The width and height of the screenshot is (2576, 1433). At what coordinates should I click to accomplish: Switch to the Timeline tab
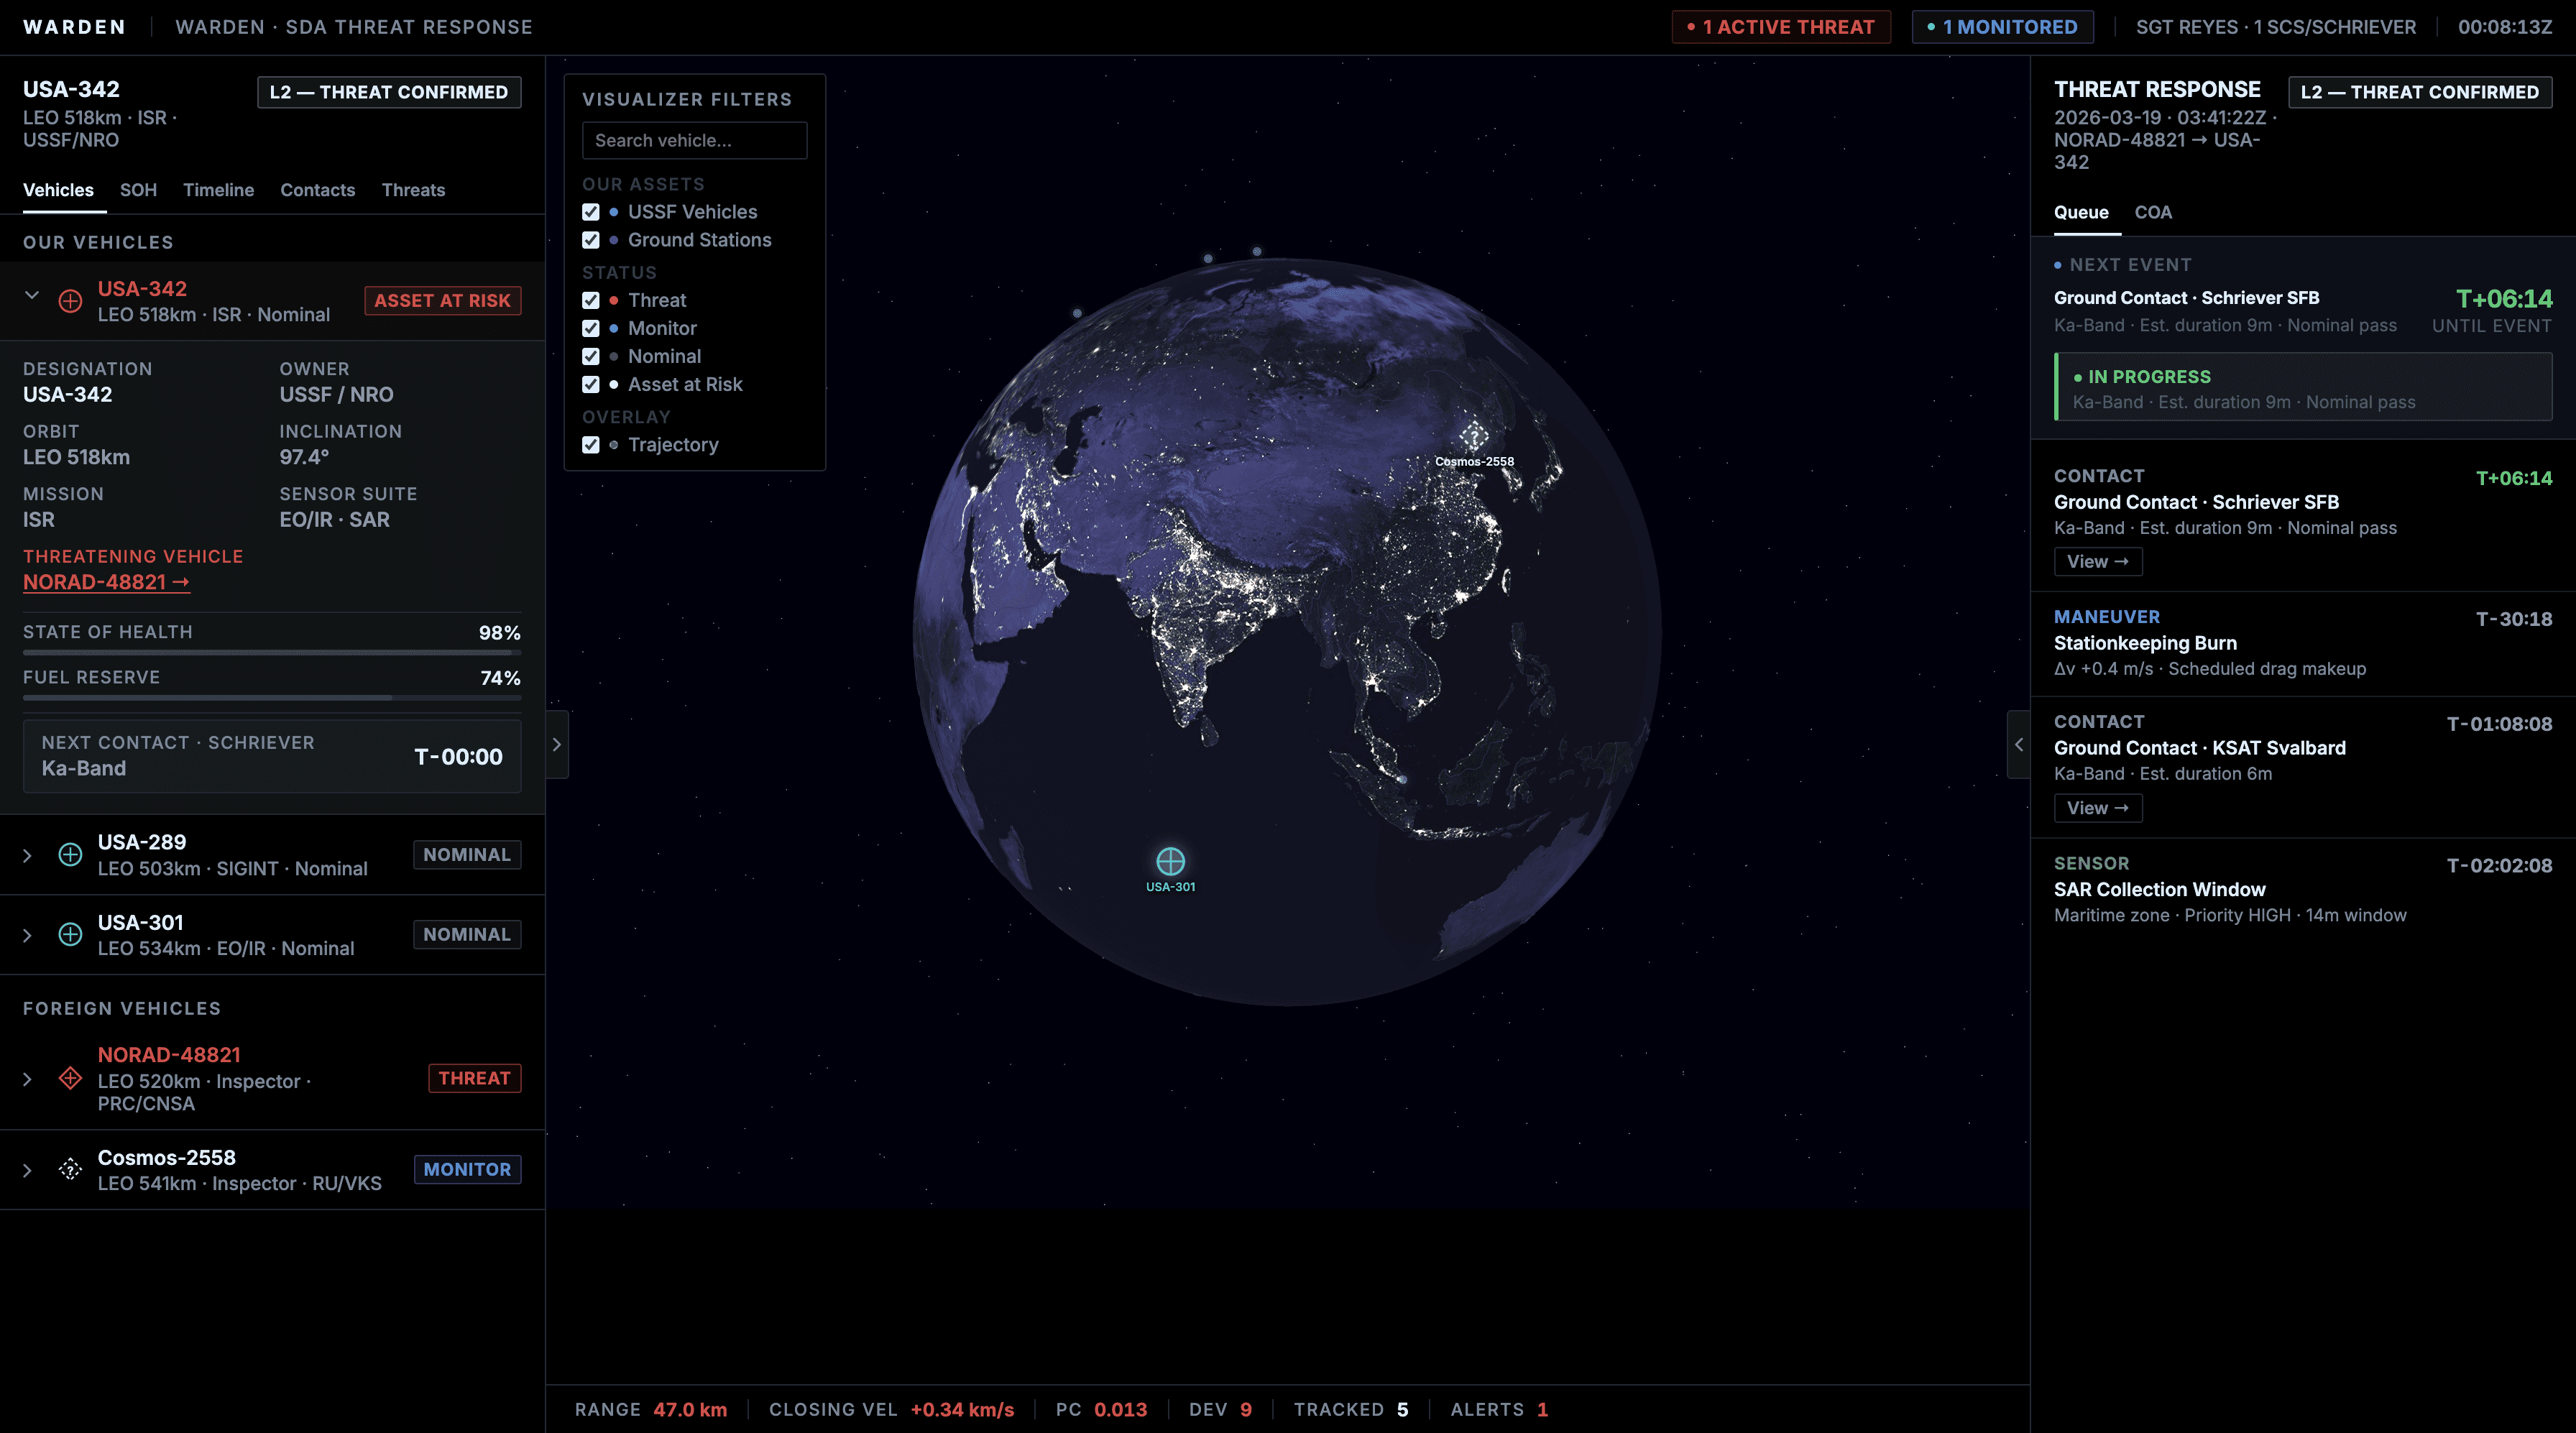click(x=218, y=190)
